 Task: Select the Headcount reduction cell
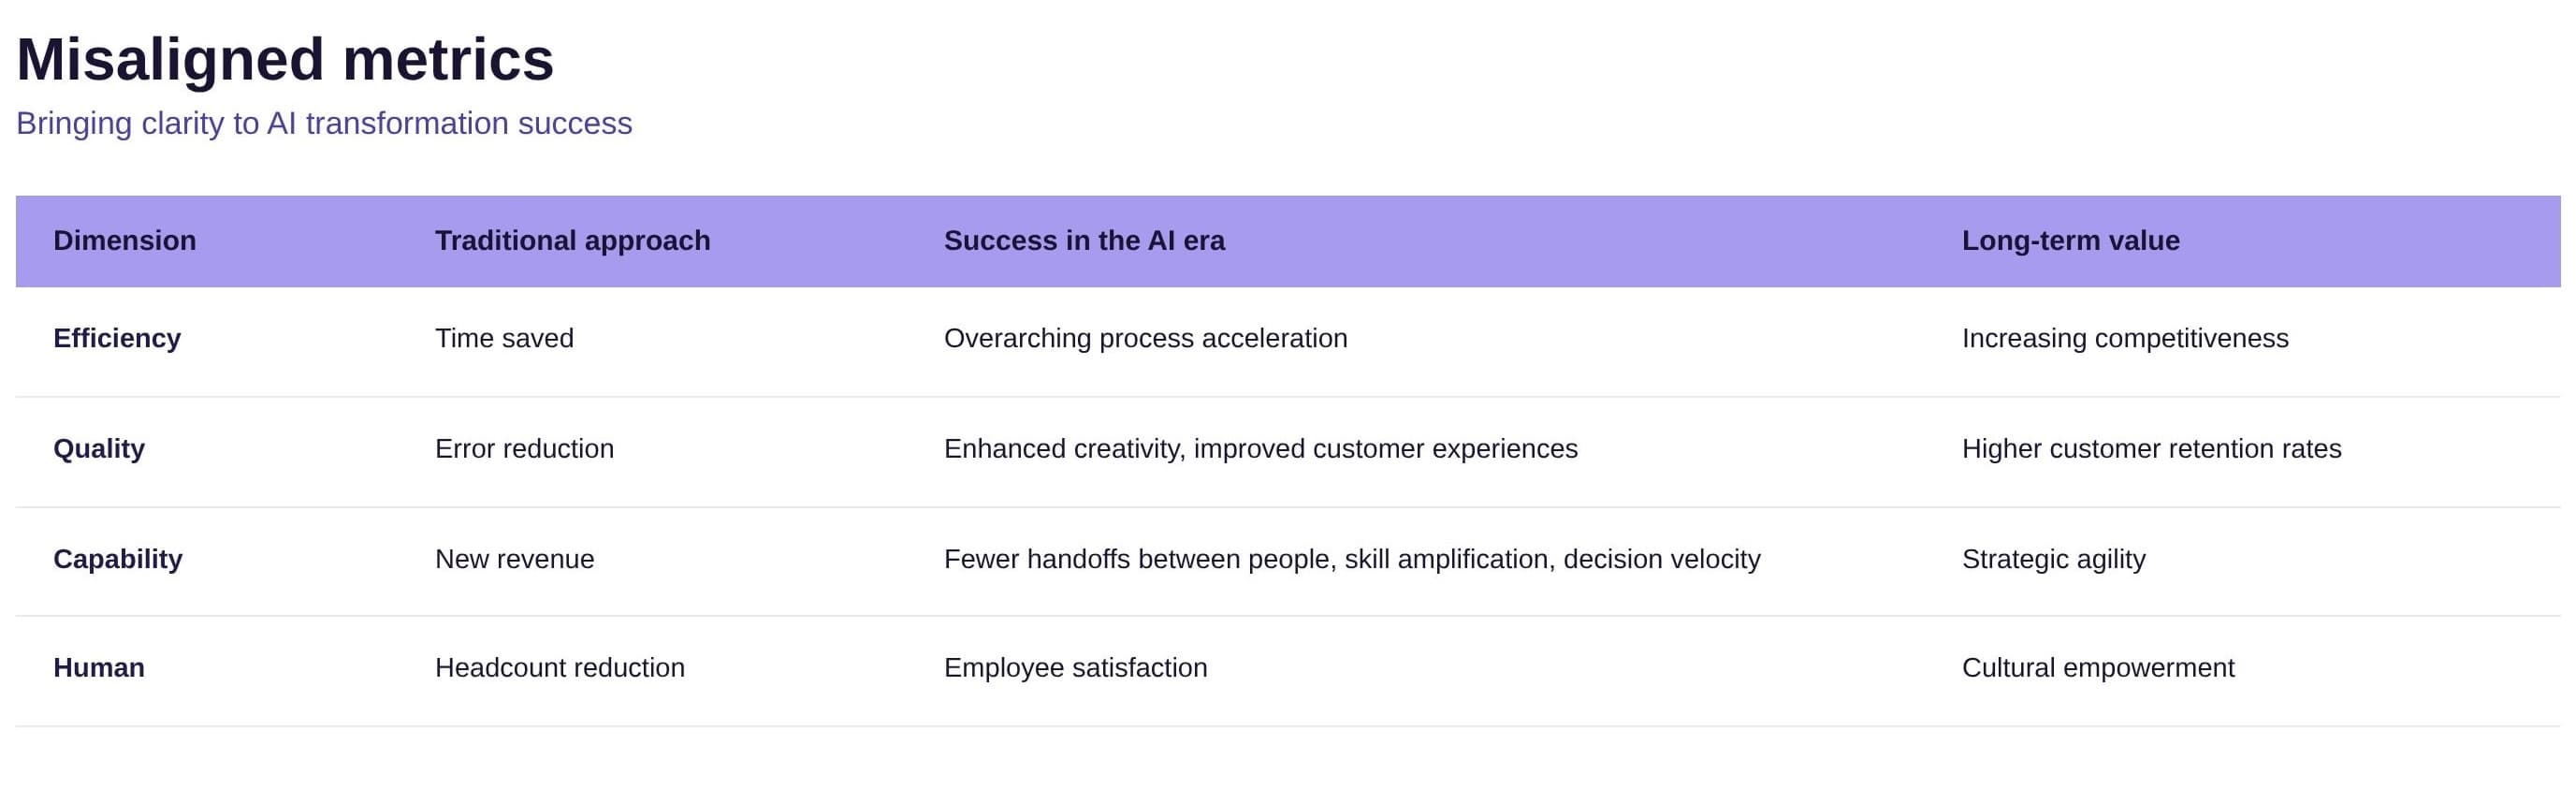coord(560,667)
